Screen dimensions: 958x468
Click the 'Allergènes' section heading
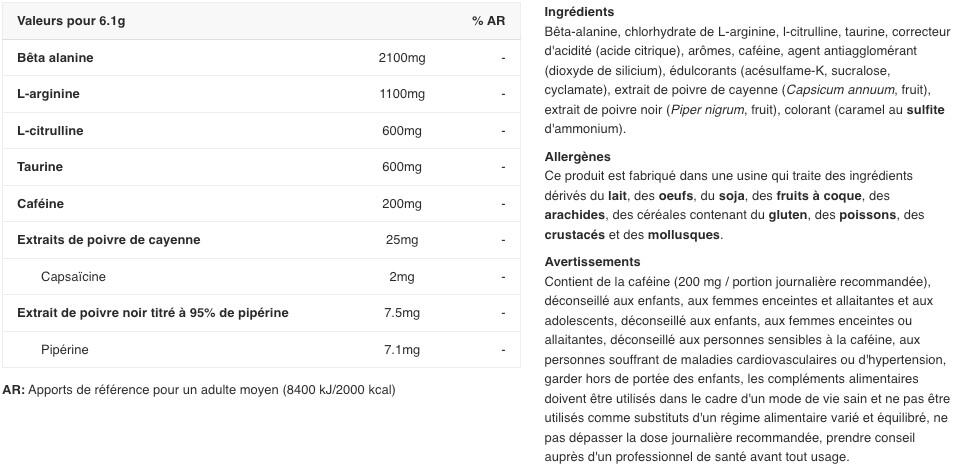tap(577, 157)
